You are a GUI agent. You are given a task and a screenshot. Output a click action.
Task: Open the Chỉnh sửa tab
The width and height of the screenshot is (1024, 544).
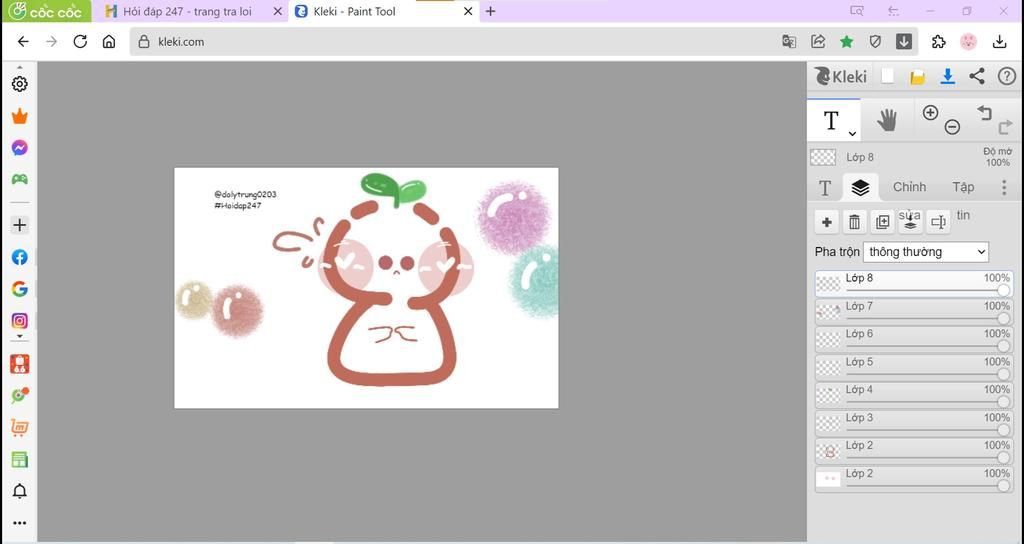(909, 187)
